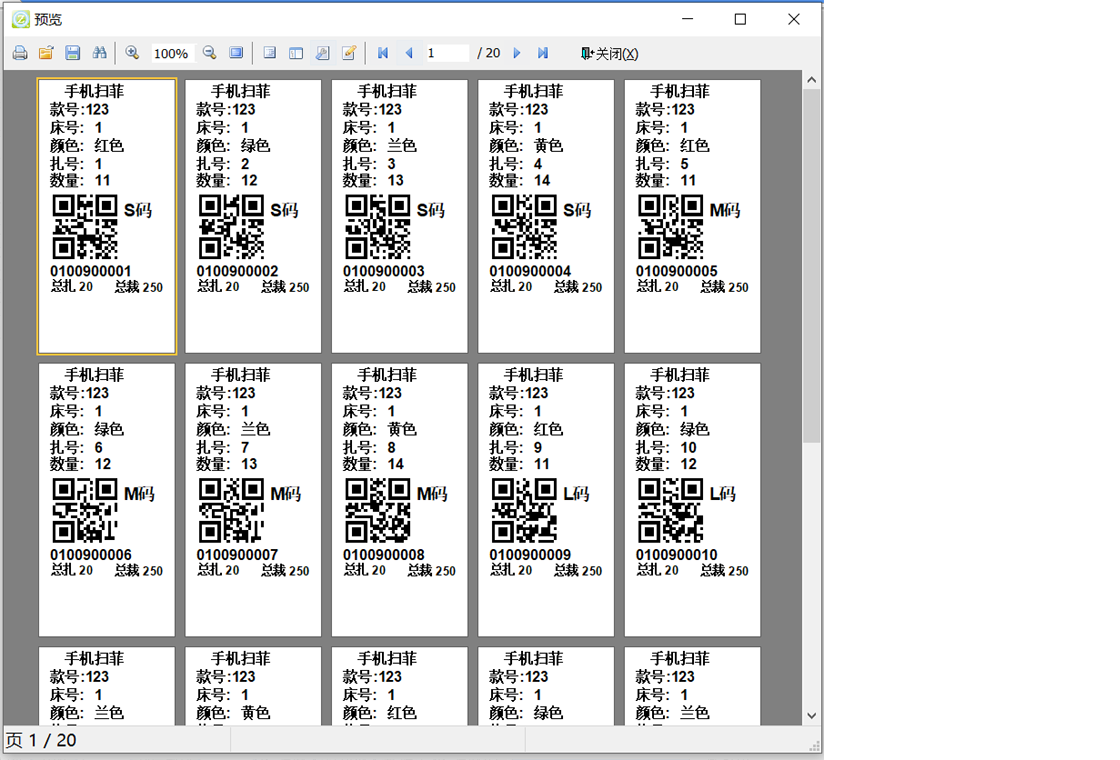Viewport: 1120px width, 760px height.
Task: Click the page number input field
Action: [446, 53]
